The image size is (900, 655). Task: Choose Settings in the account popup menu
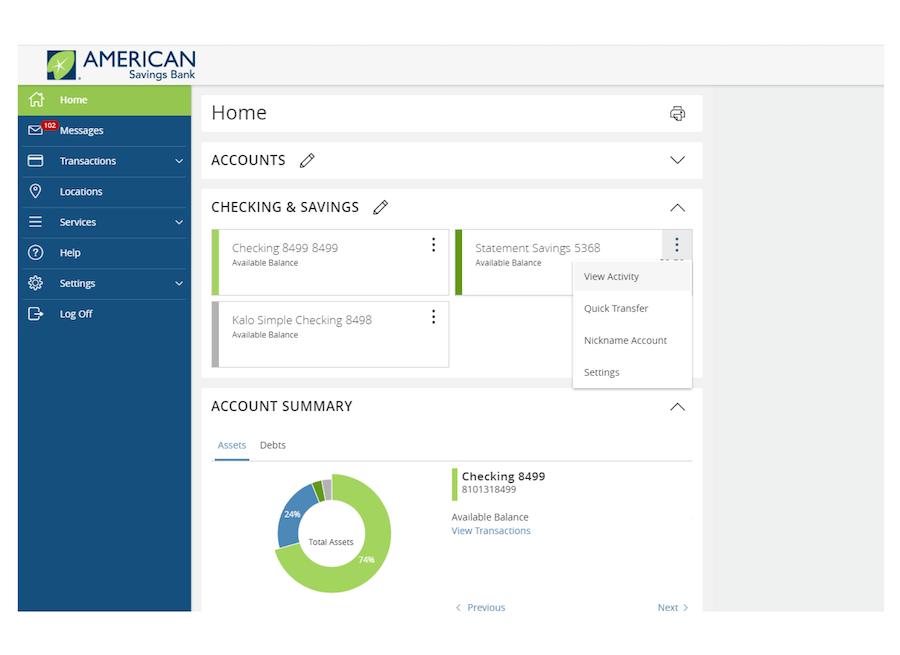[632, 372]
